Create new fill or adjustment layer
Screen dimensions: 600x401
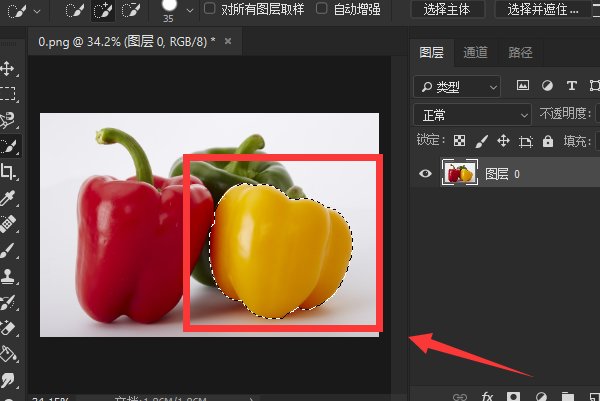coord(541,396)
